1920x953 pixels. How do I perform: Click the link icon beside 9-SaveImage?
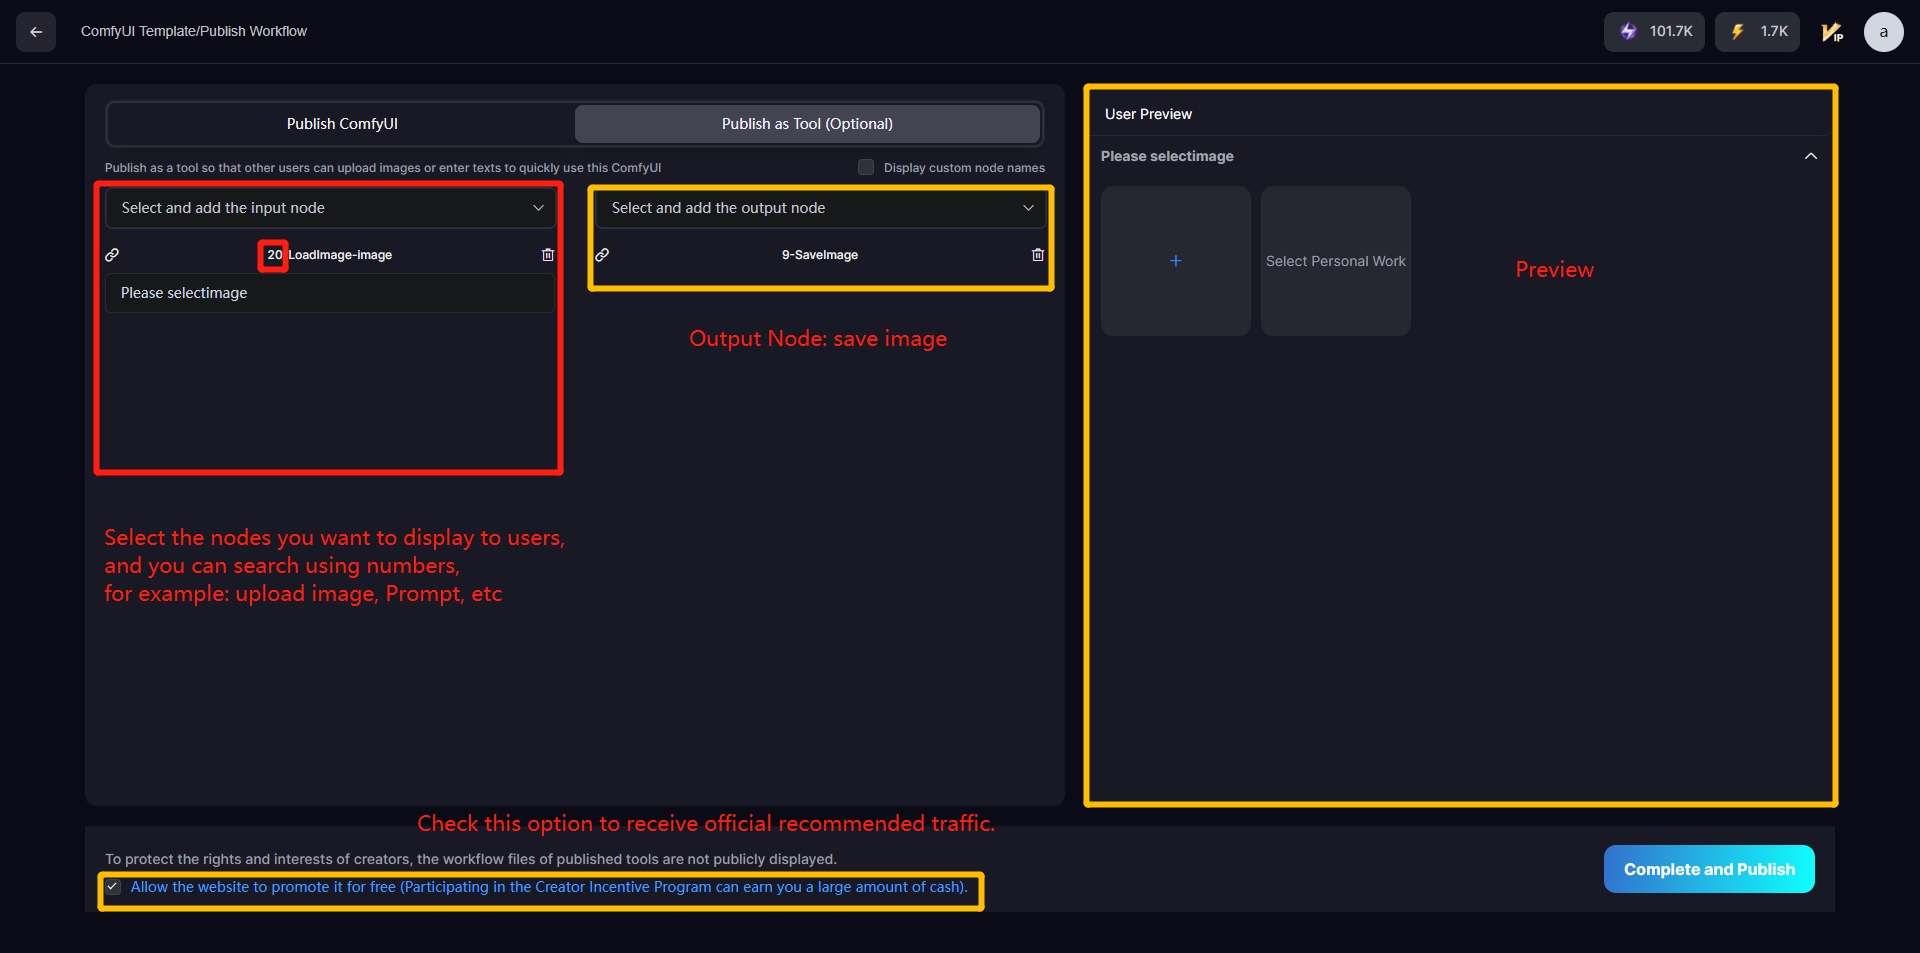coord(602,255)
